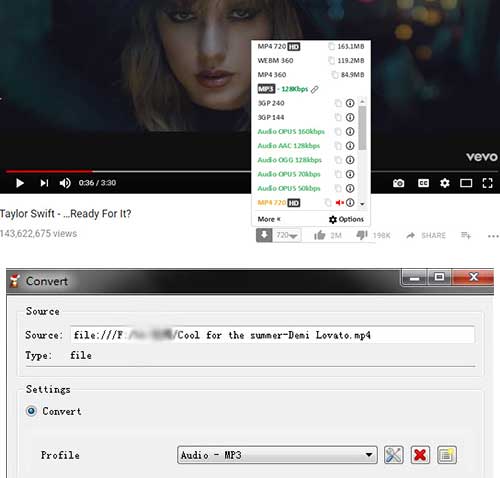Collapse list with More «
The width and height of the screenshot is (500, 478).
pos(269,219)
